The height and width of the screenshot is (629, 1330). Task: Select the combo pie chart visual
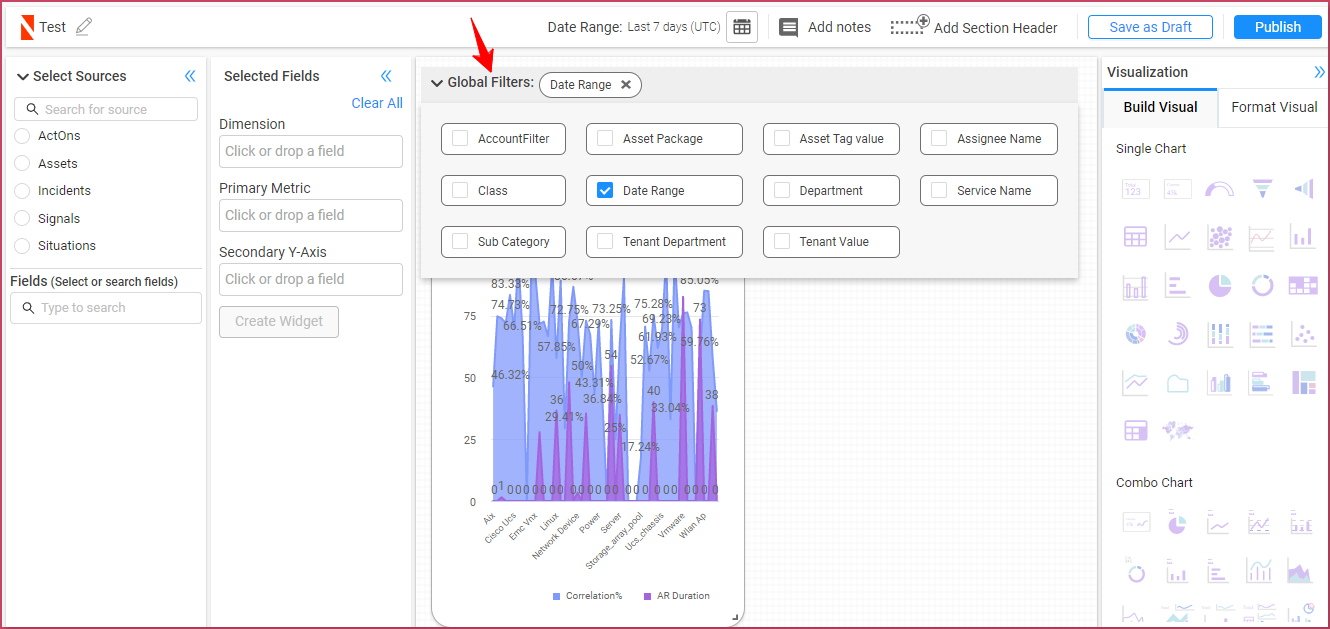(1178, 524)
